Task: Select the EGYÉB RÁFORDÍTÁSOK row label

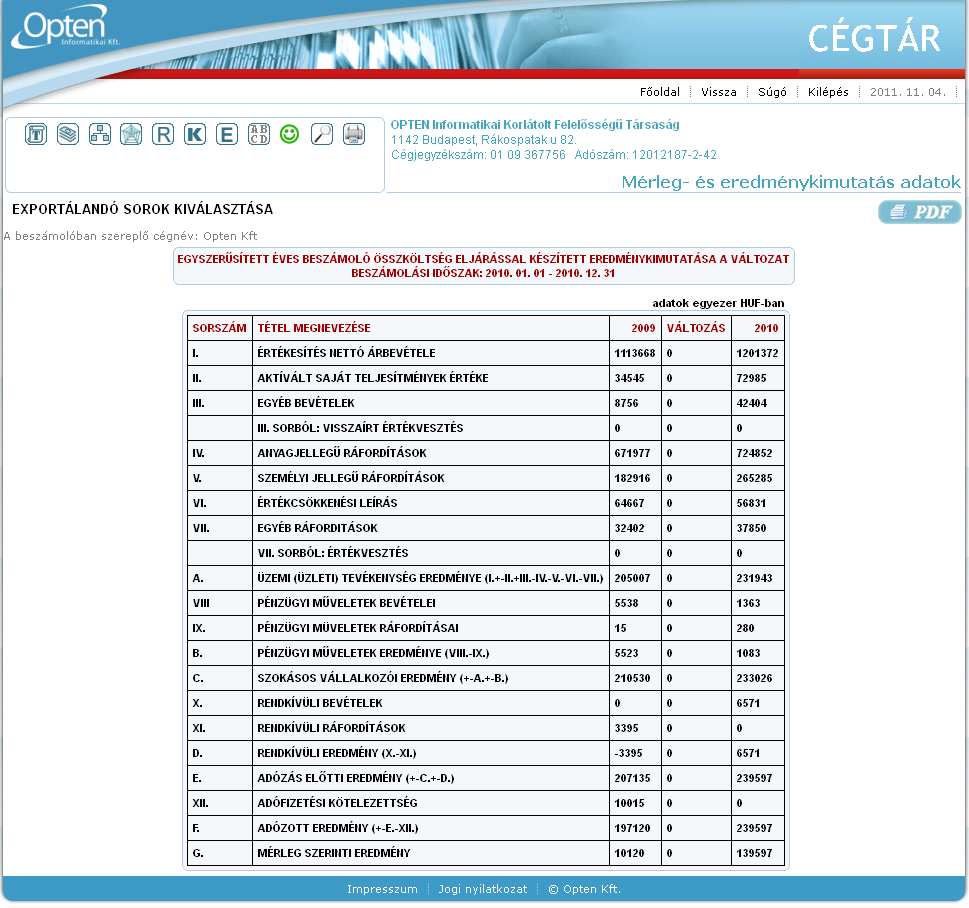Action: [318, 528]
